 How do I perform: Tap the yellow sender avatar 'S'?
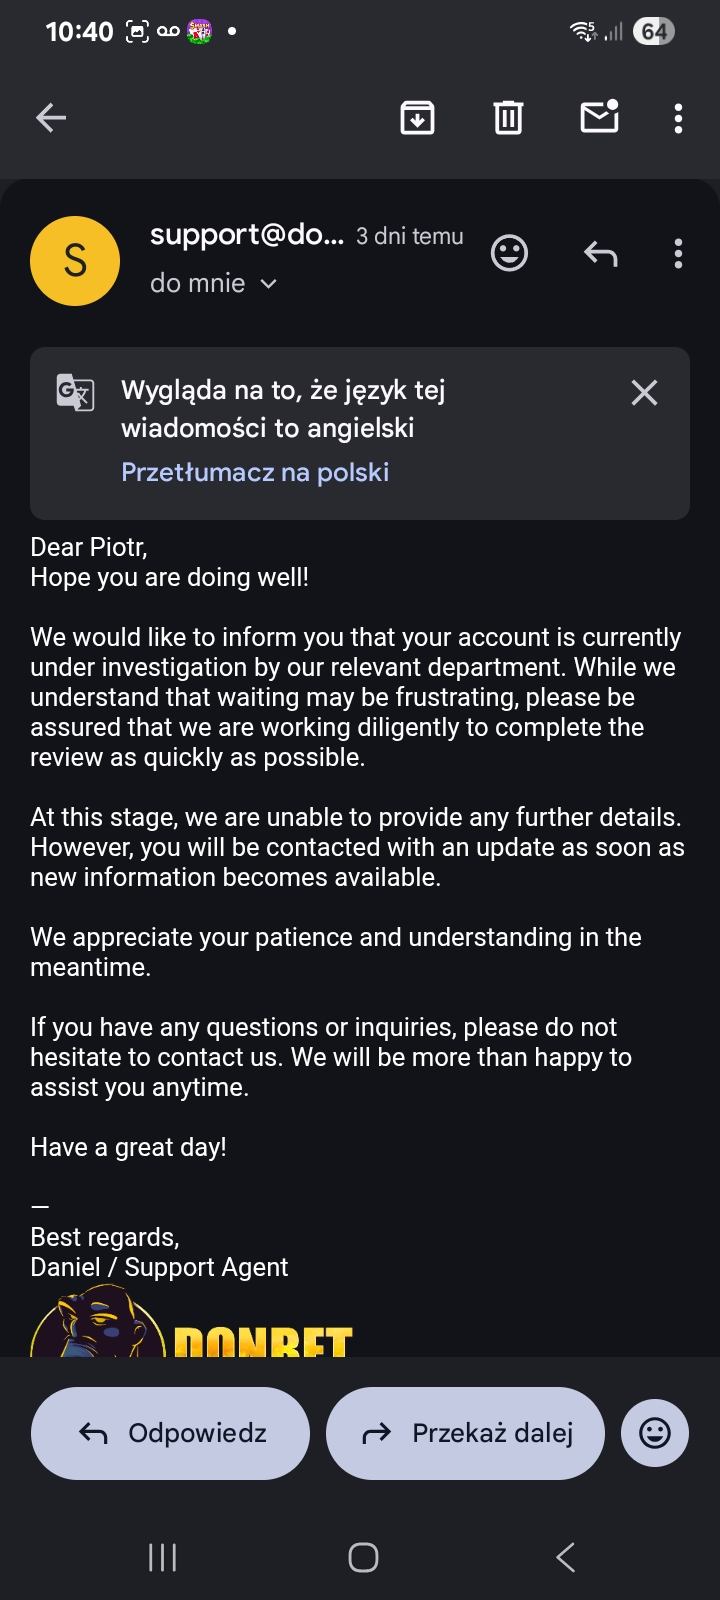coord(75,261)
